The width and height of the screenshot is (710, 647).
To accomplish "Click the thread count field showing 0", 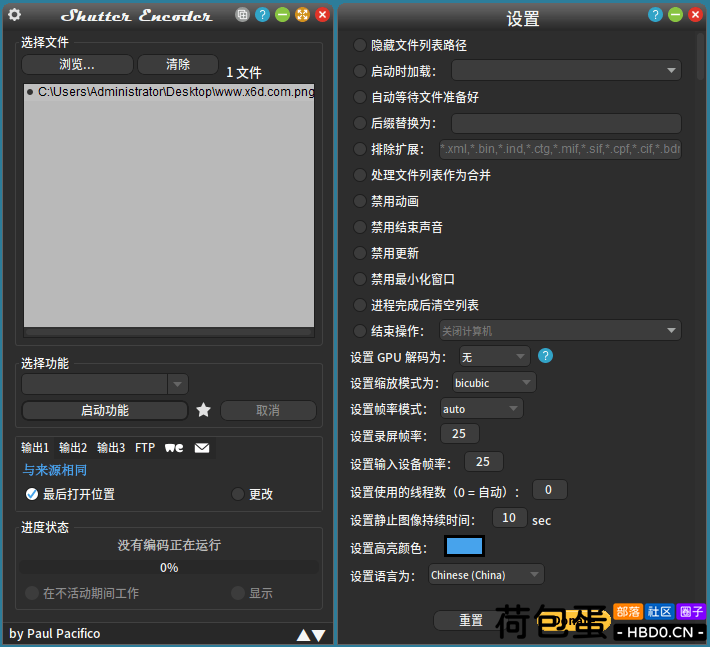I will [549, 489].
